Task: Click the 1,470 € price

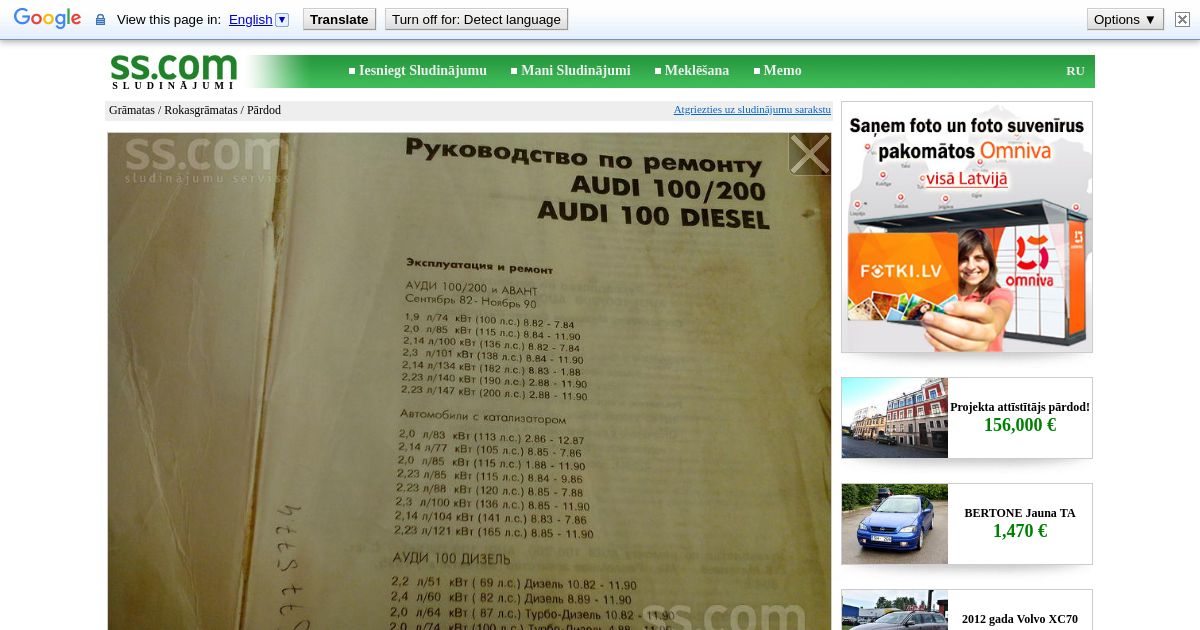Action: [x=1020, y=531]
